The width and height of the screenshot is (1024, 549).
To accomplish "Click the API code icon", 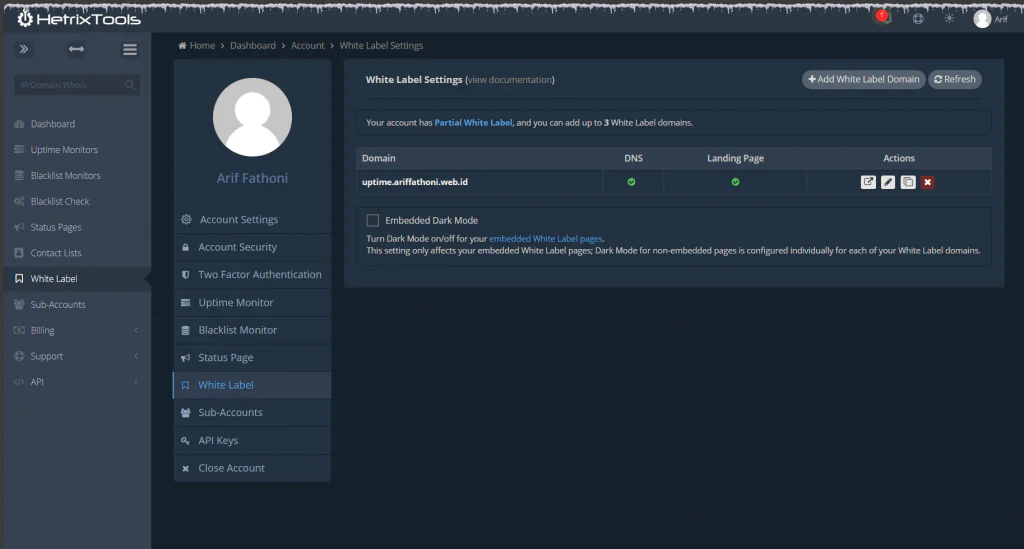I will (19, 382).
